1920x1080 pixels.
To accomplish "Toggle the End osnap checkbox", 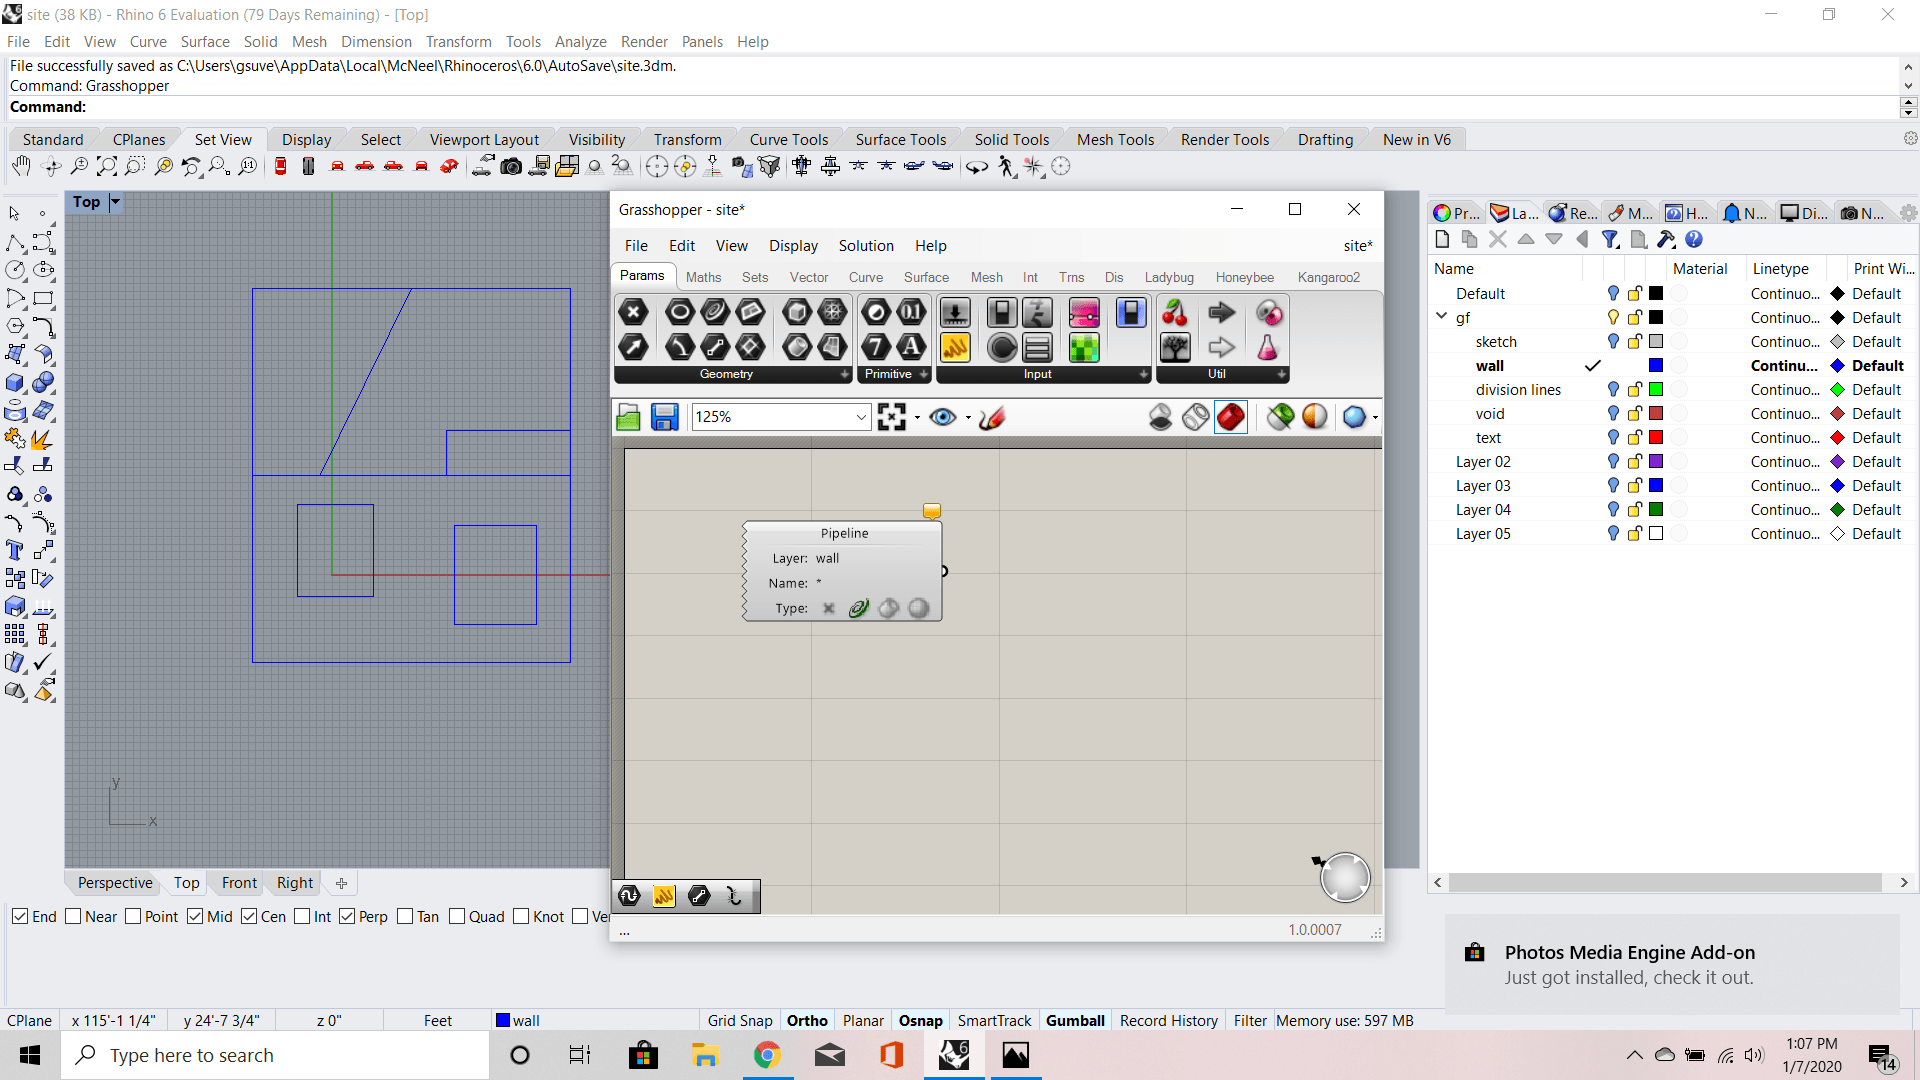I will 20,916.
